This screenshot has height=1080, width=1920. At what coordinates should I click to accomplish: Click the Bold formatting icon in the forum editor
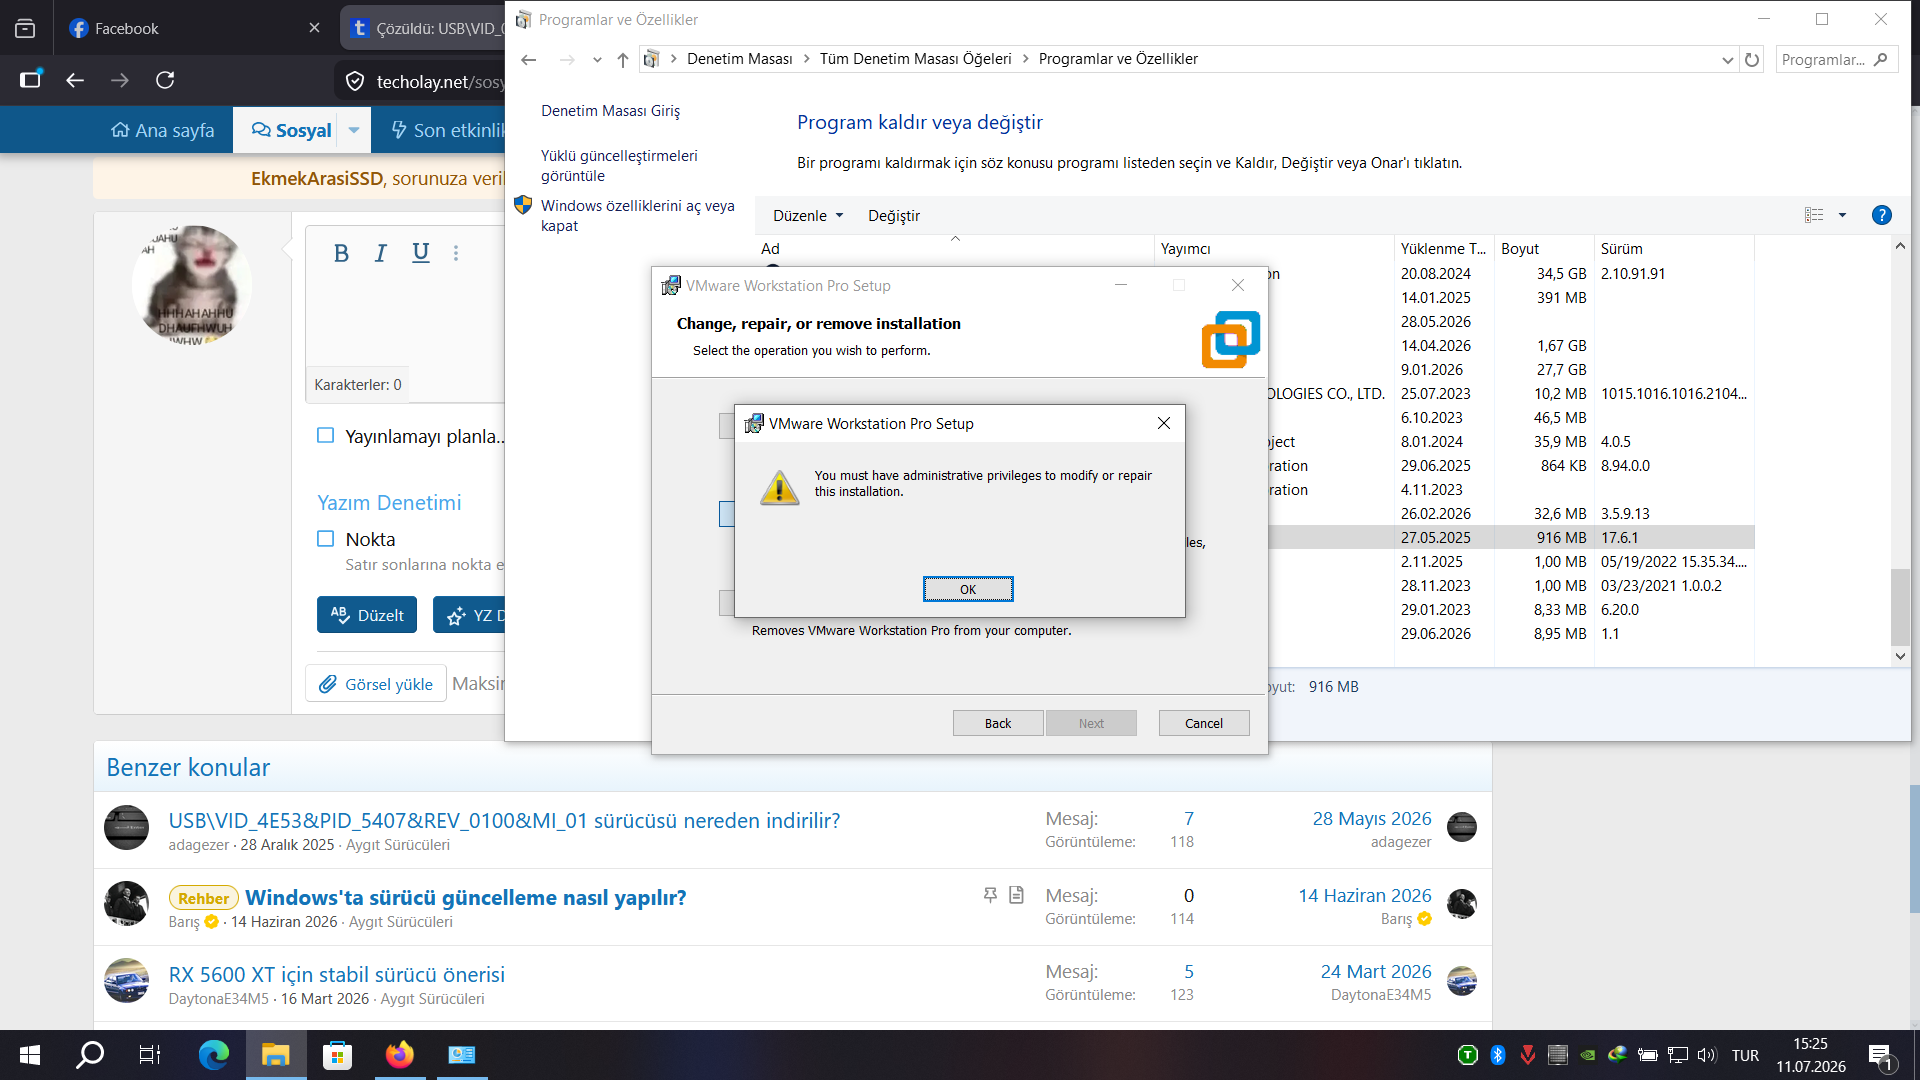[x=341, y=253]
